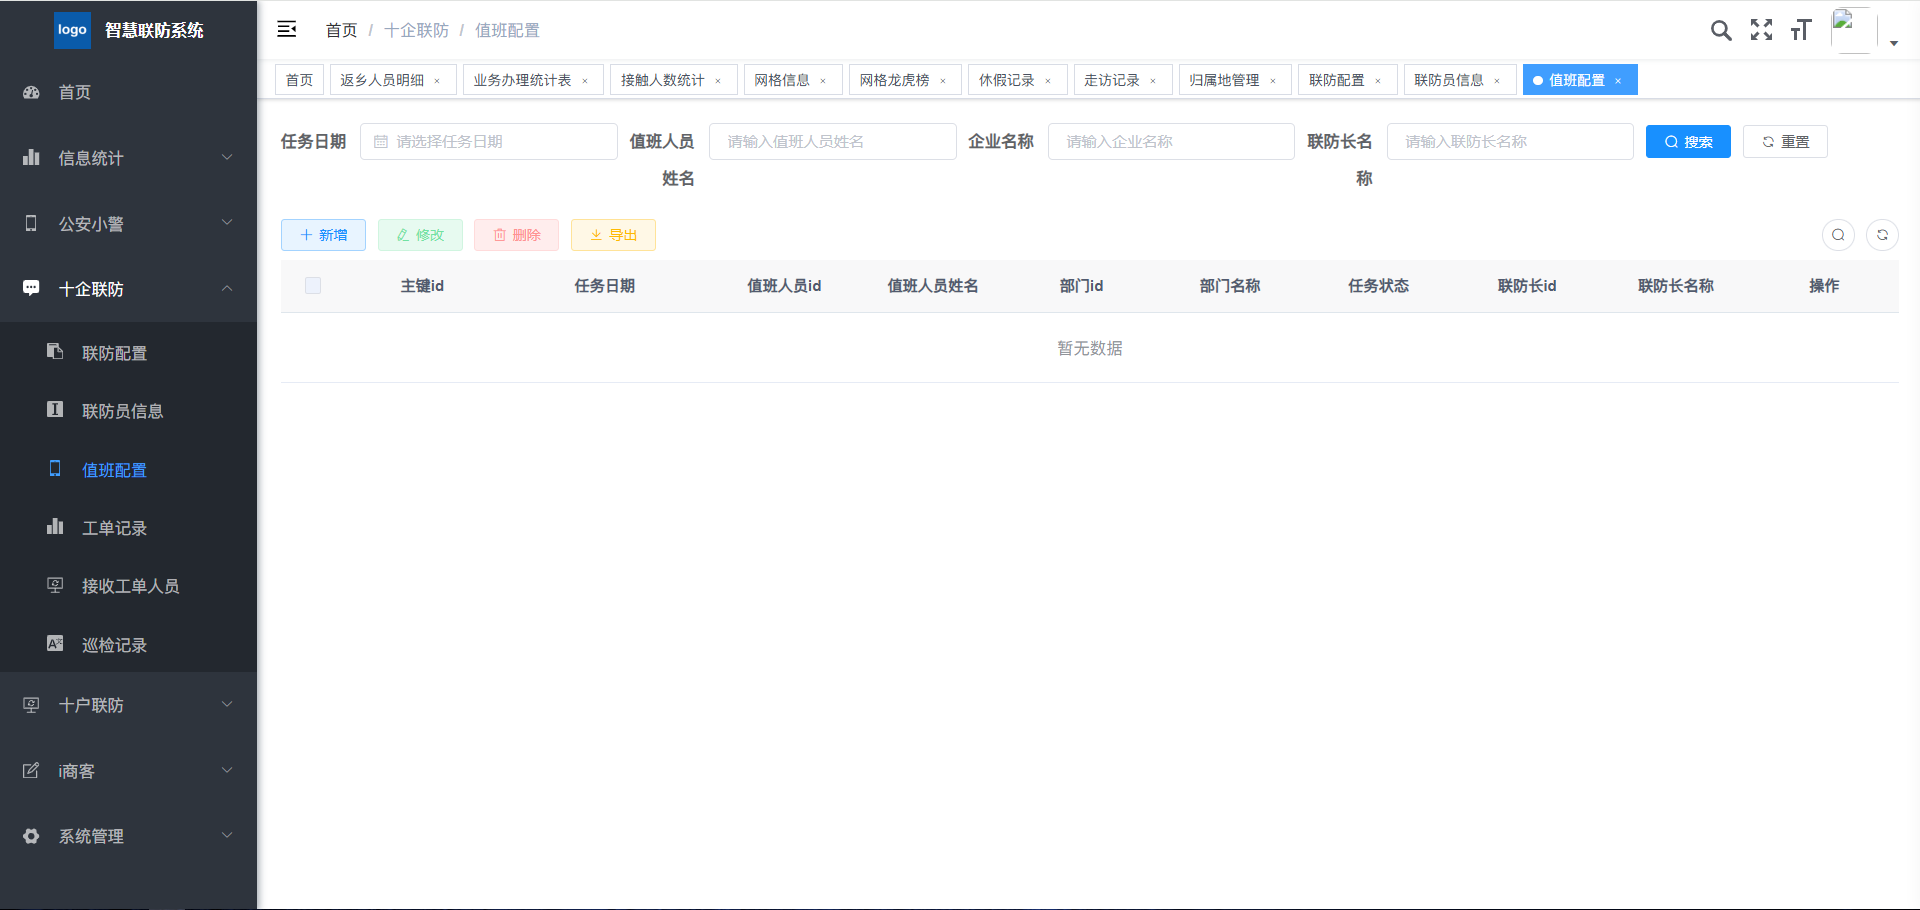Viewport: 1920px width, 910px height.
Task: Click the logo image in sidebar
Action: coord(72,30)
